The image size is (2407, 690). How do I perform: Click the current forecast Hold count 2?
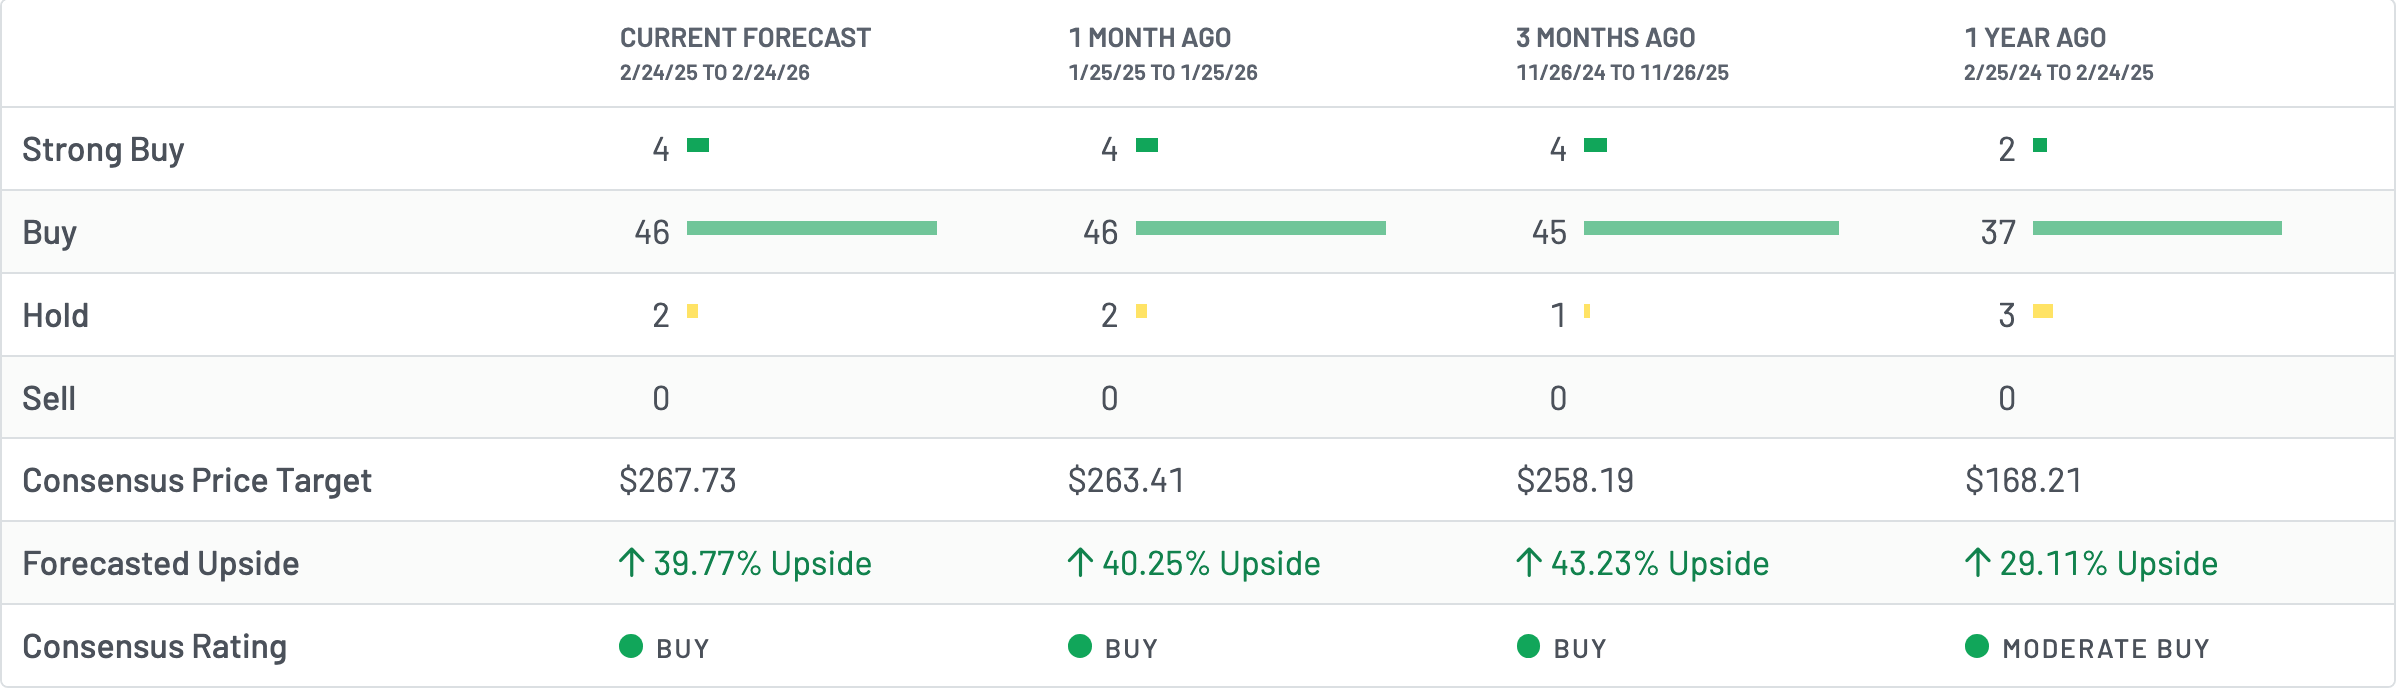661,315
